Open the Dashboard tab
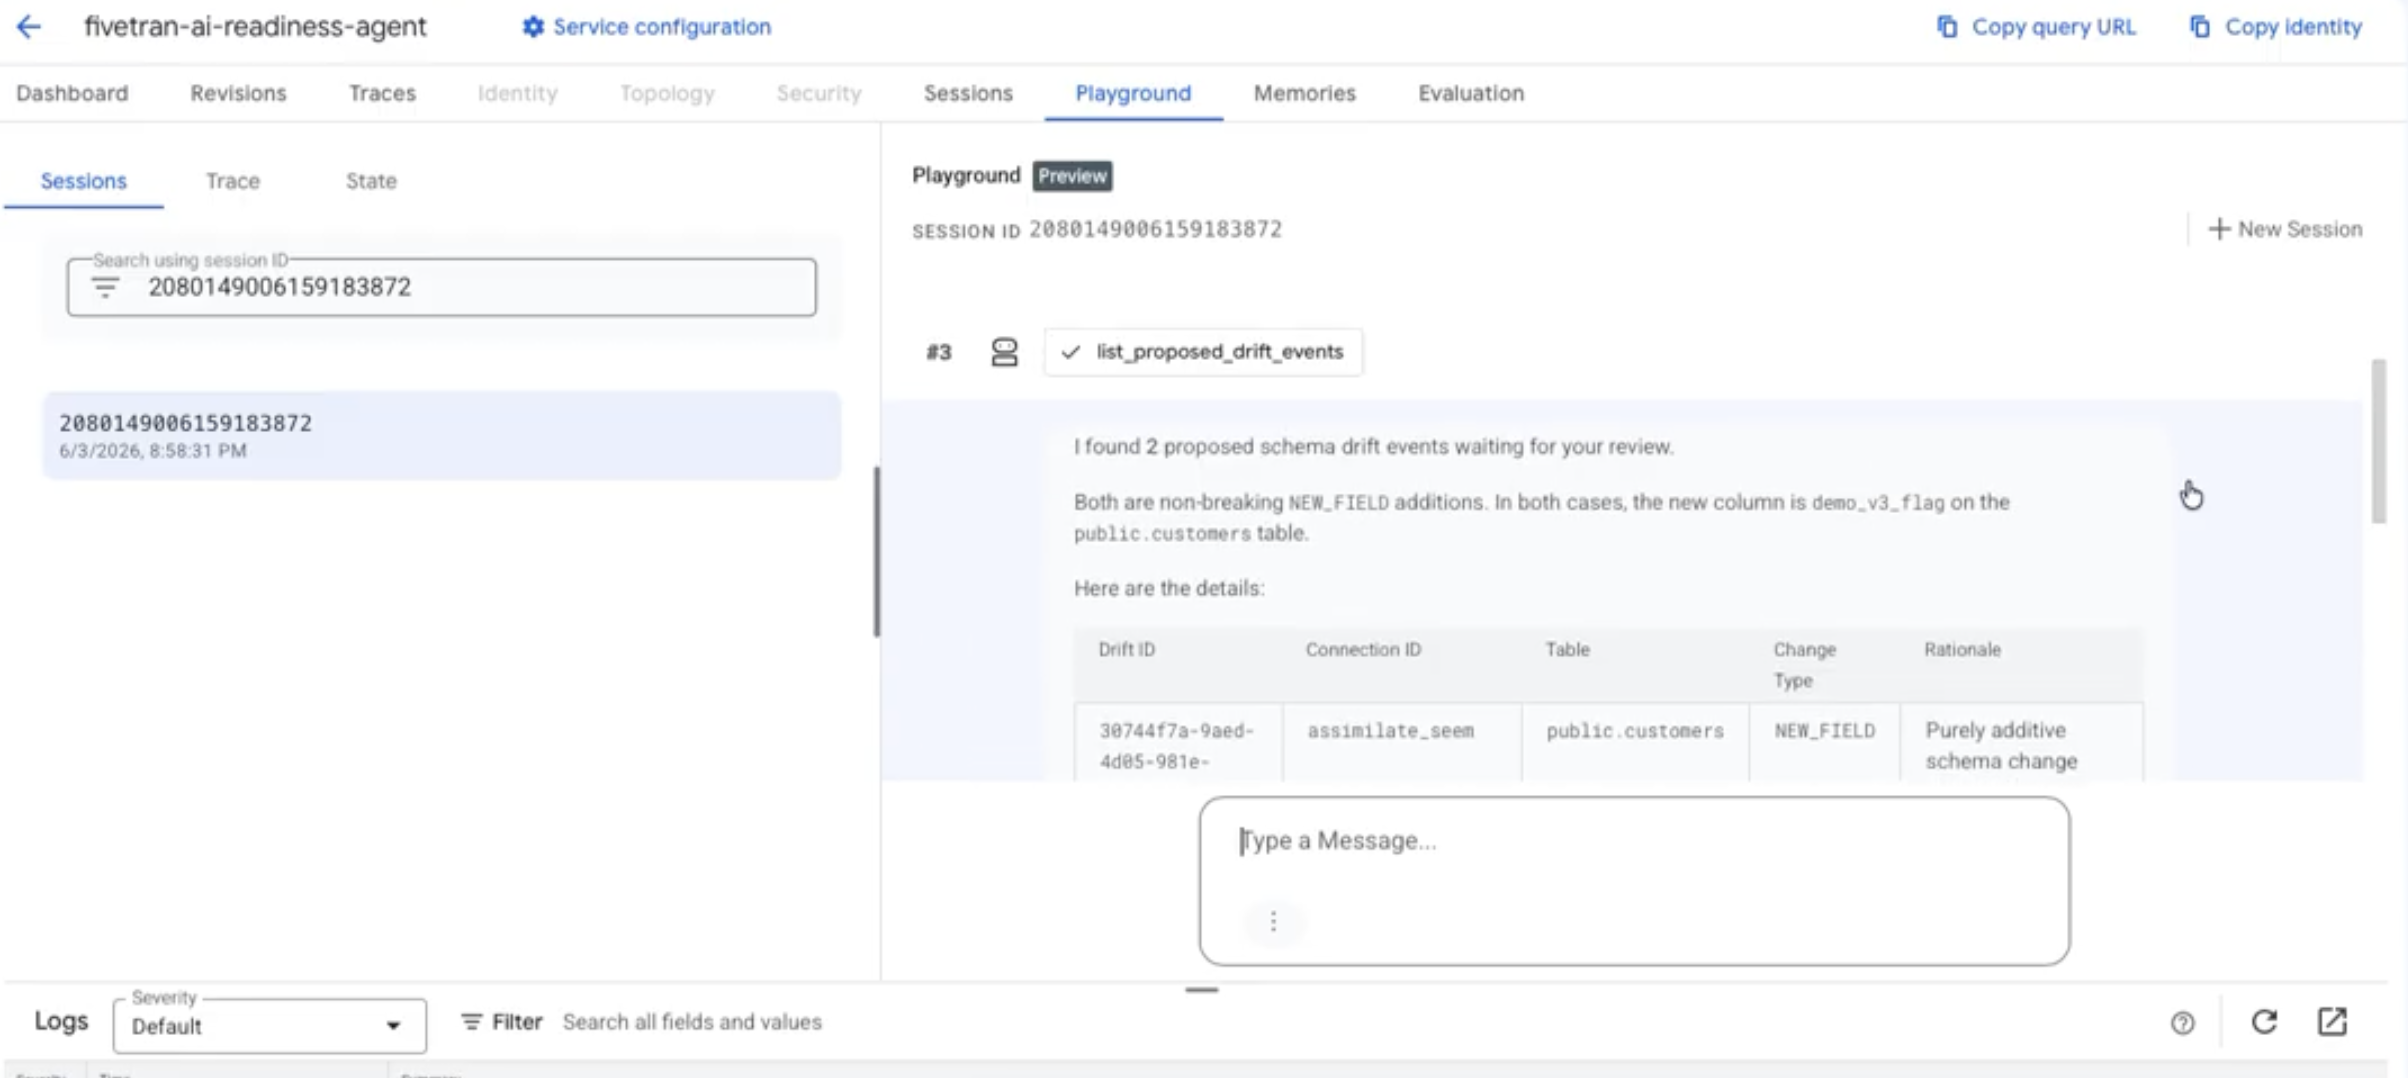Viewport: 2408px width, 1078px height. (72, 93)
